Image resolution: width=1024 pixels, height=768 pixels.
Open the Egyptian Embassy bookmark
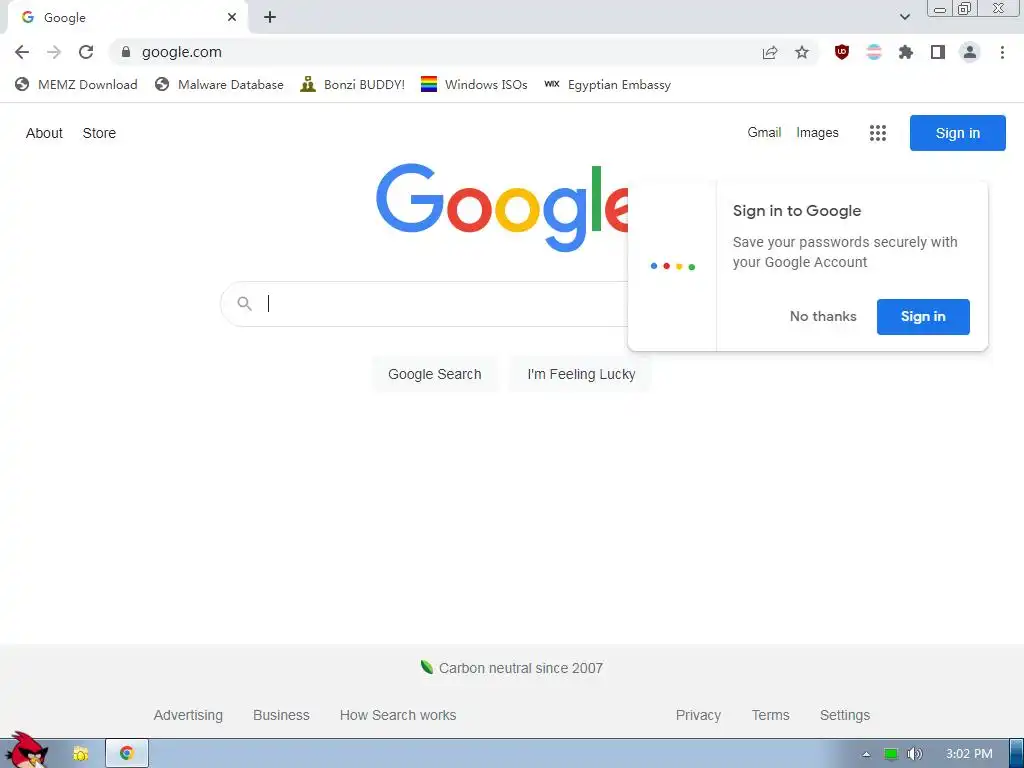(x=607, y=85)
